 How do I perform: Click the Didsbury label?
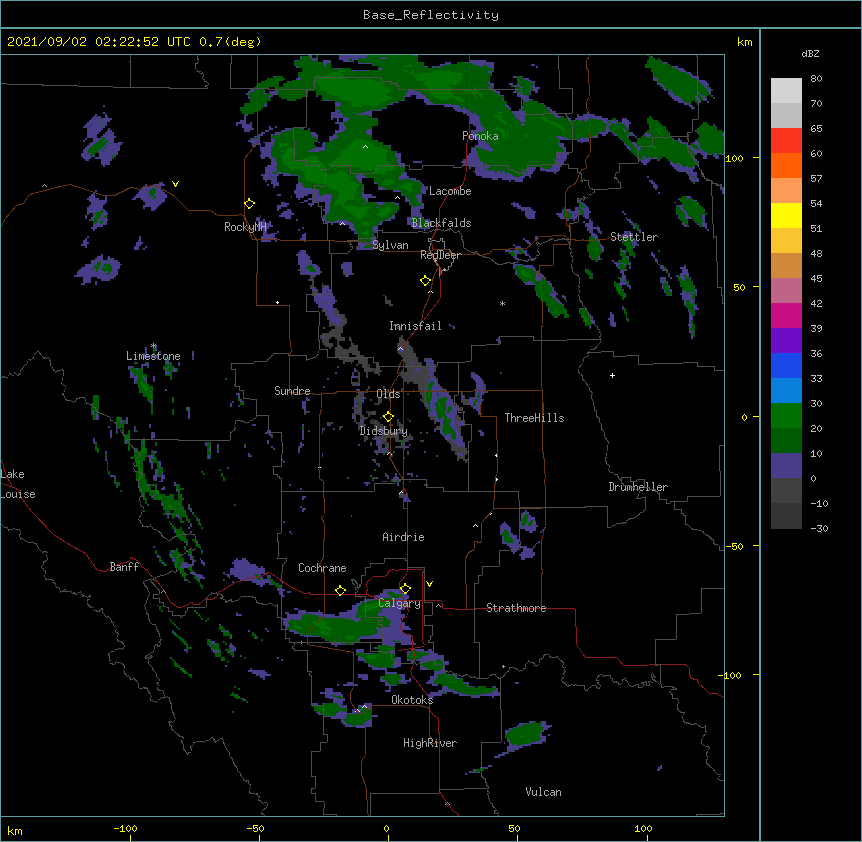point(384,431)
